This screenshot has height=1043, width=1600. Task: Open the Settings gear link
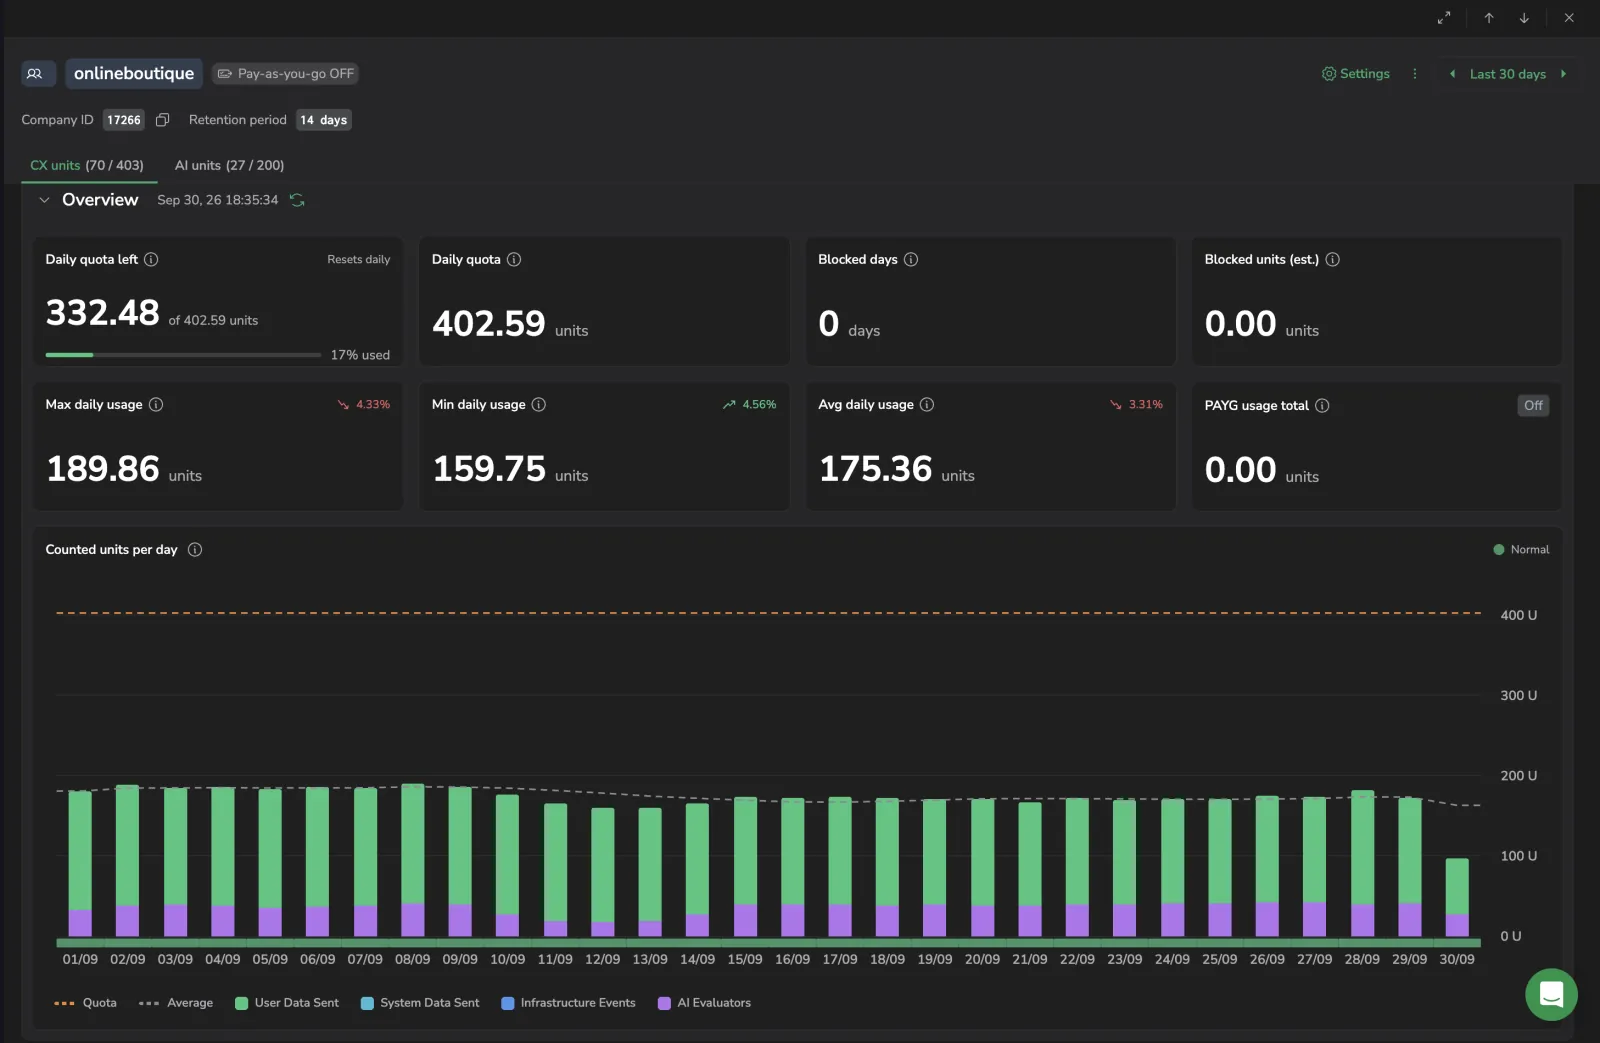click(x=1356, y=74)
